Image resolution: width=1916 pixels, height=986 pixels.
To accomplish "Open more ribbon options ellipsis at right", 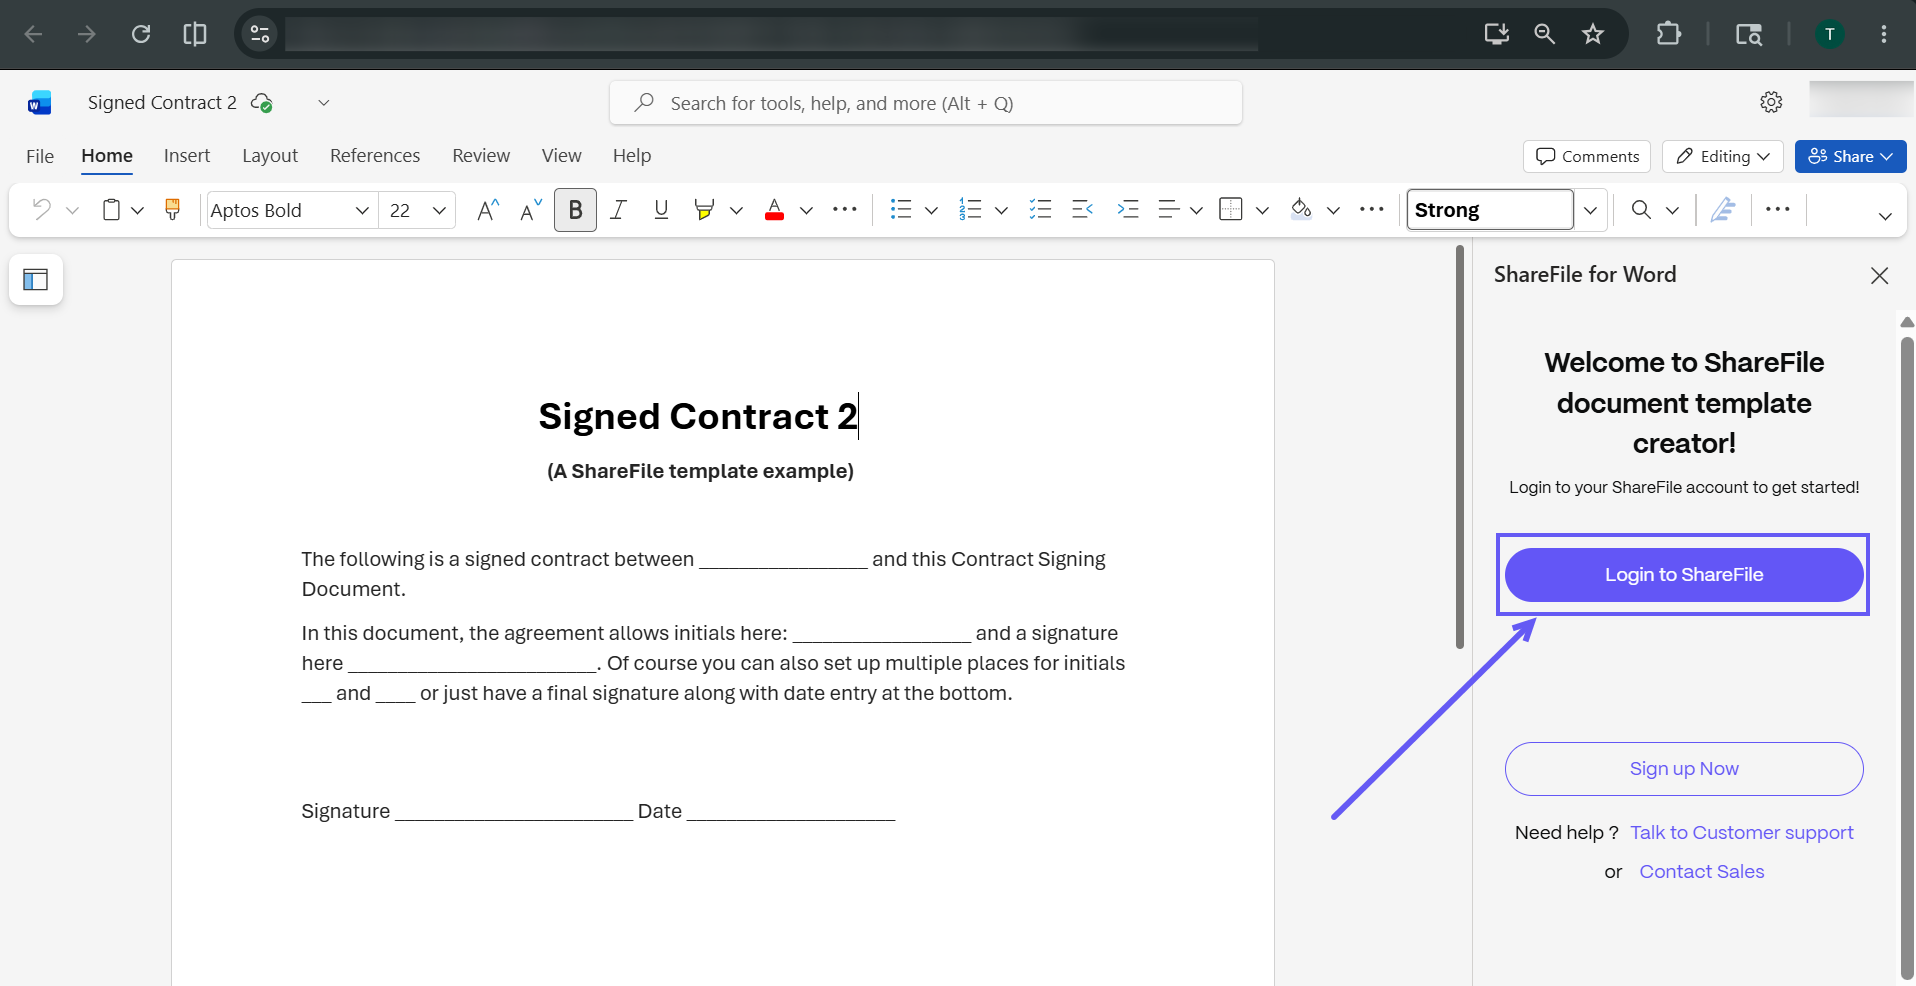I will (x=1778, y=210).
